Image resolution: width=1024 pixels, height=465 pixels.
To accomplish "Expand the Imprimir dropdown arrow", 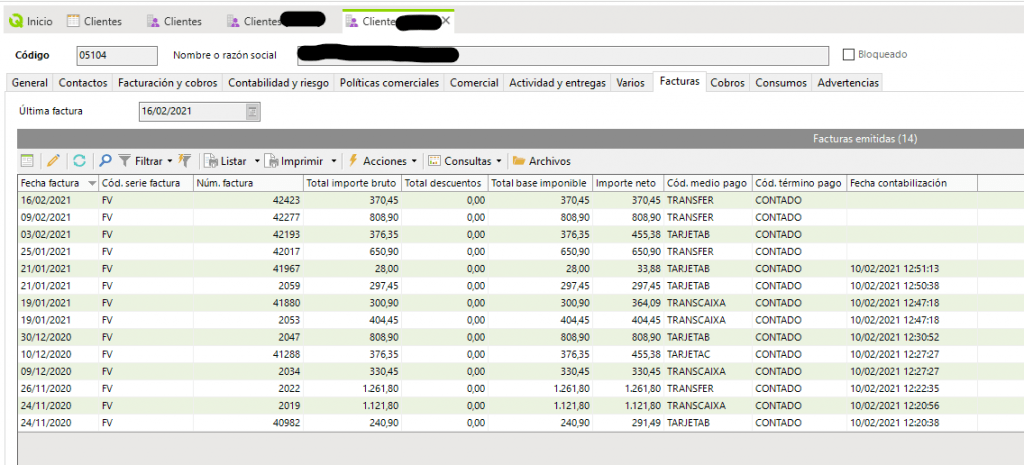I will pyautogui.click(x=334, y=161).
